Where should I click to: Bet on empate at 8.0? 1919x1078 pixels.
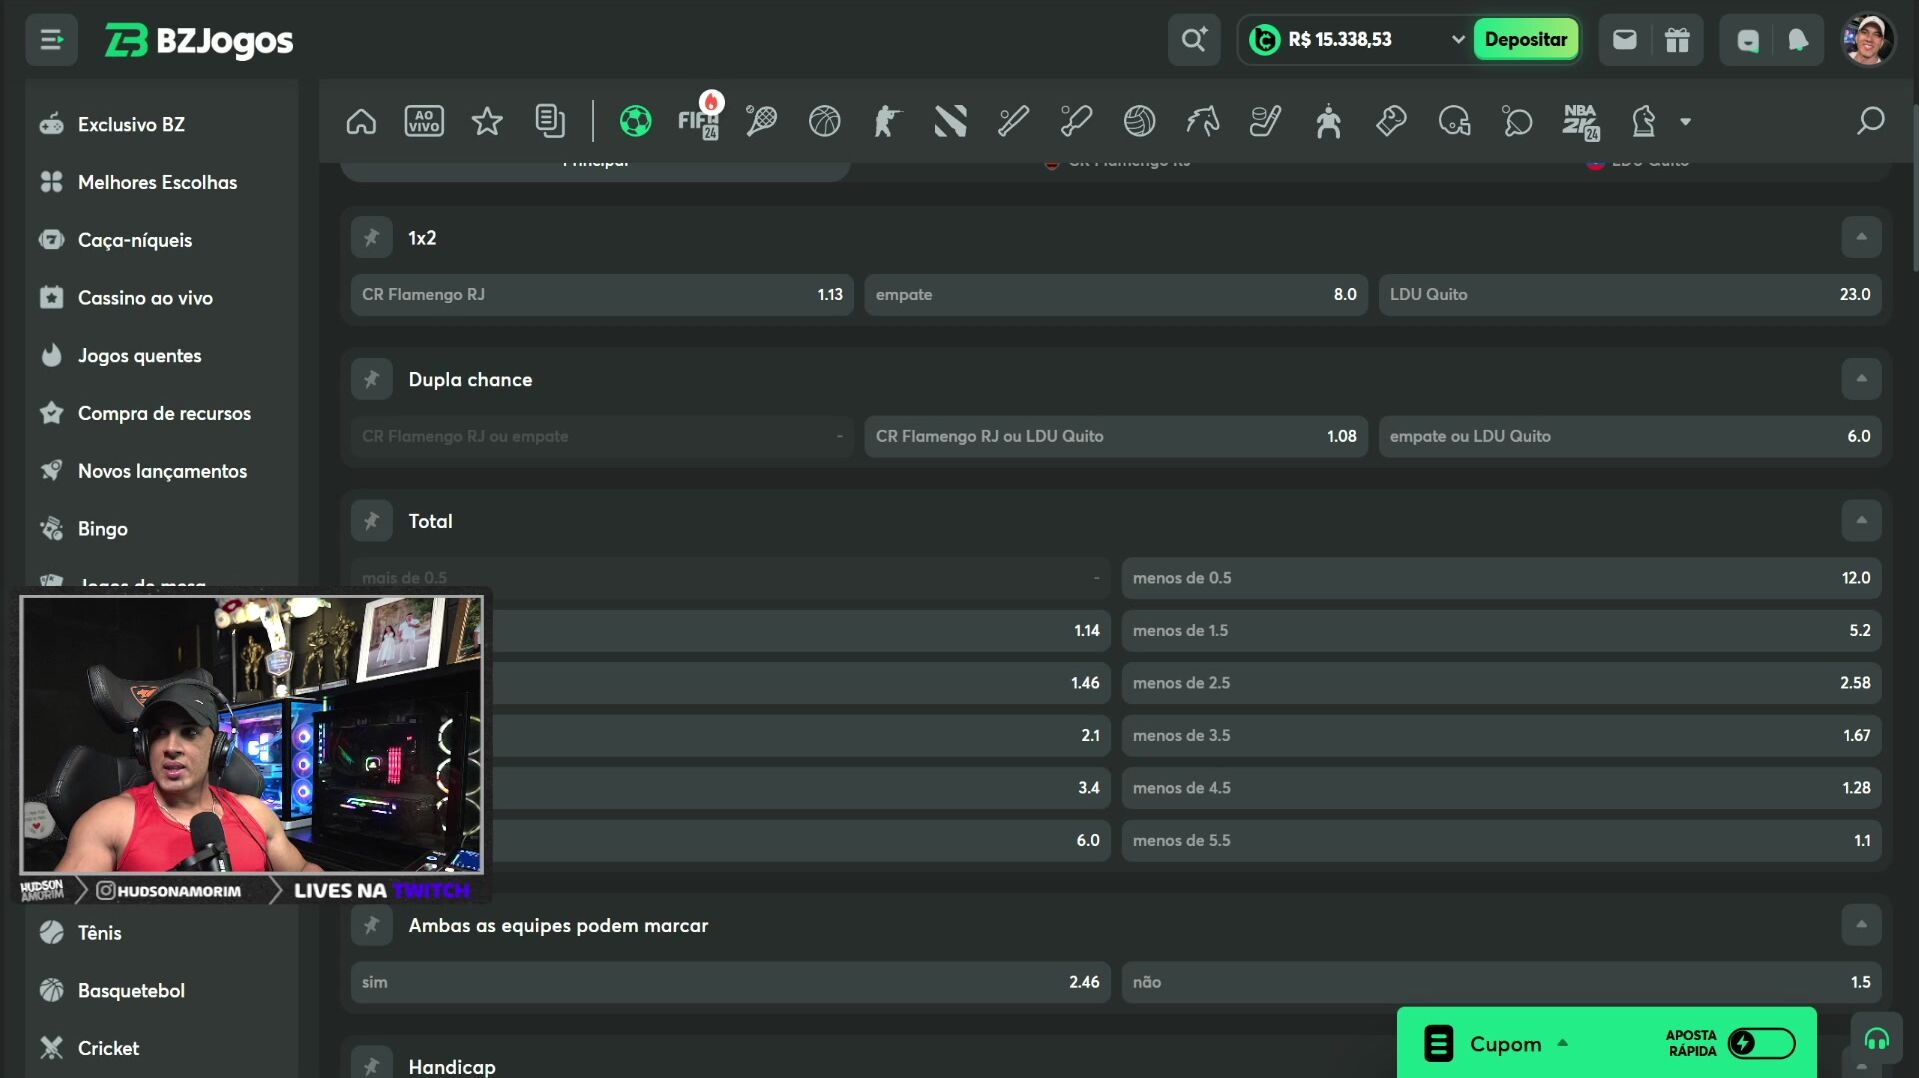pos(1116,295)
